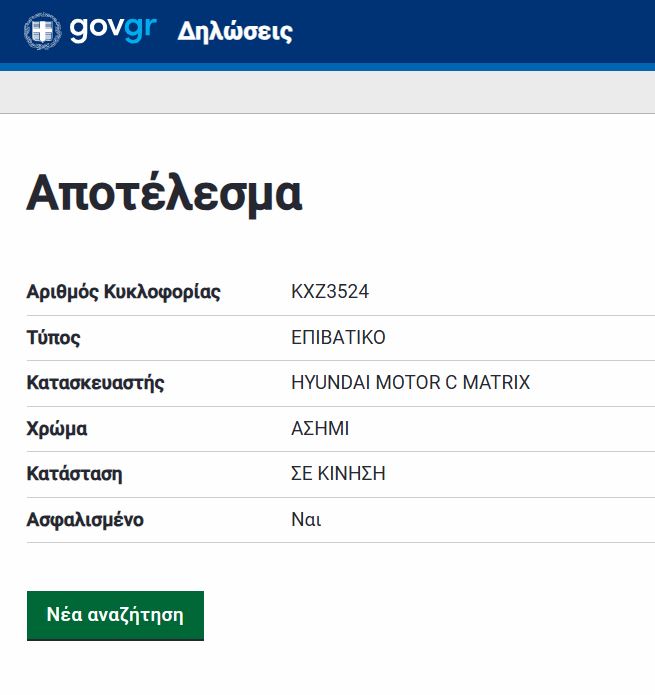Image resolution: width=655 pixels, height=695 pixels.
Task: Click the ΕΠΙΒΑΤΙΚΟ type value
Action: click(x=338, y=338)
